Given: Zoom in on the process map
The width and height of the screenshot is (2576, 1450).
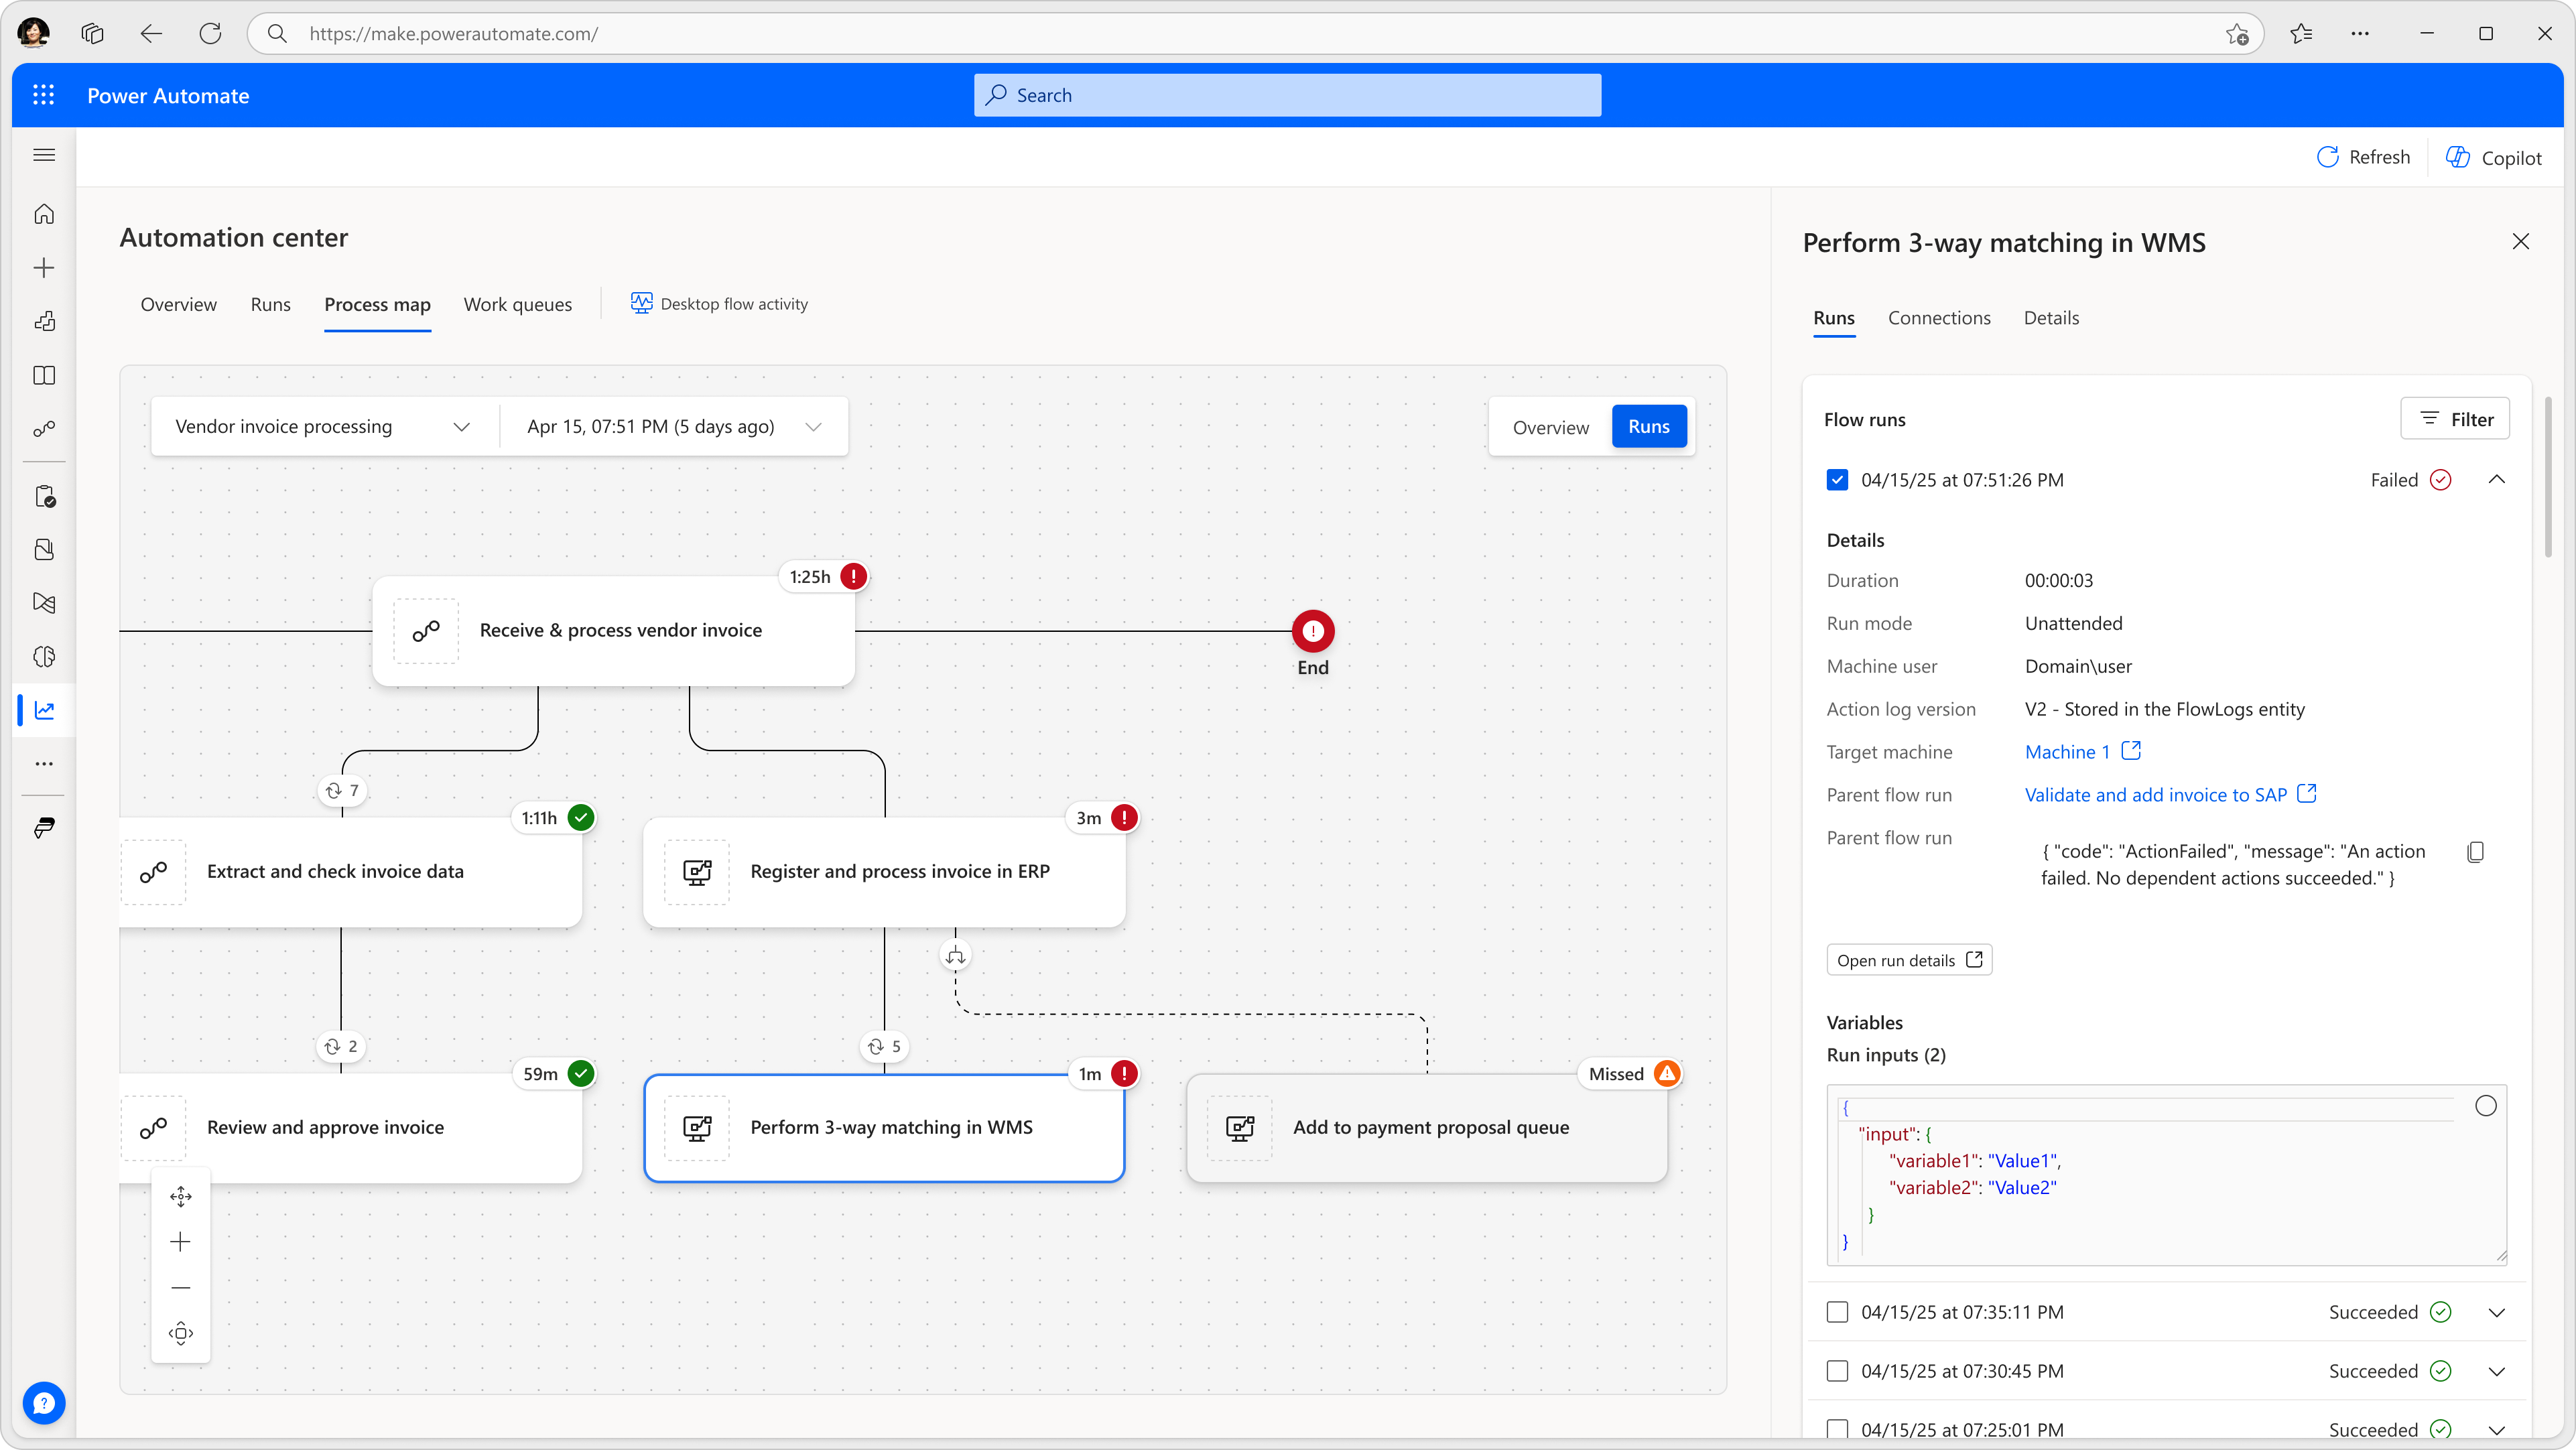Looking at the screenshot, I should pyautogui.click(x=181, y=1242).
